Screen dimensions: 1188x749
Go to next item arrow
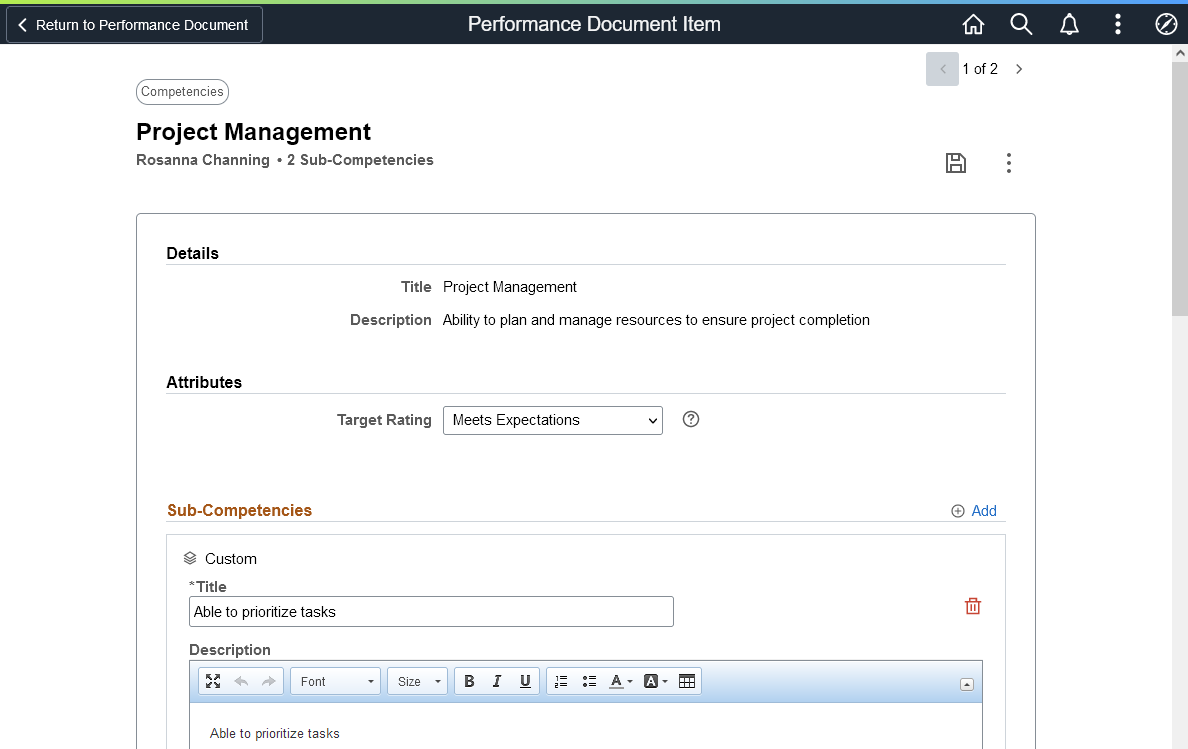tap(1019, 69)
